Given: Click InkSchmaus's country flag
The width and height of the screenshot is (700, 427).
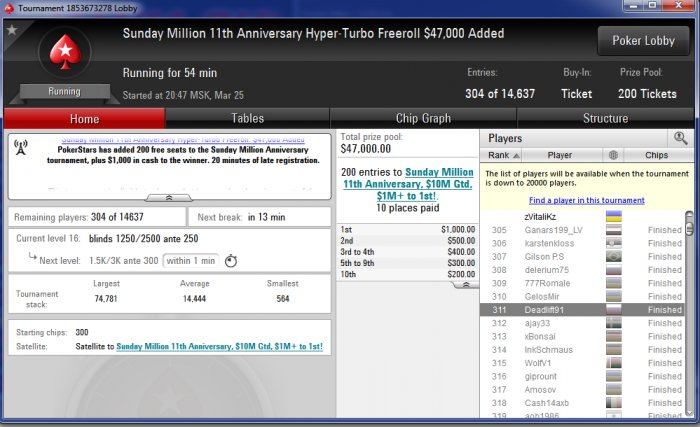Looking at the screenshot, I should click(x=614, y=350).
